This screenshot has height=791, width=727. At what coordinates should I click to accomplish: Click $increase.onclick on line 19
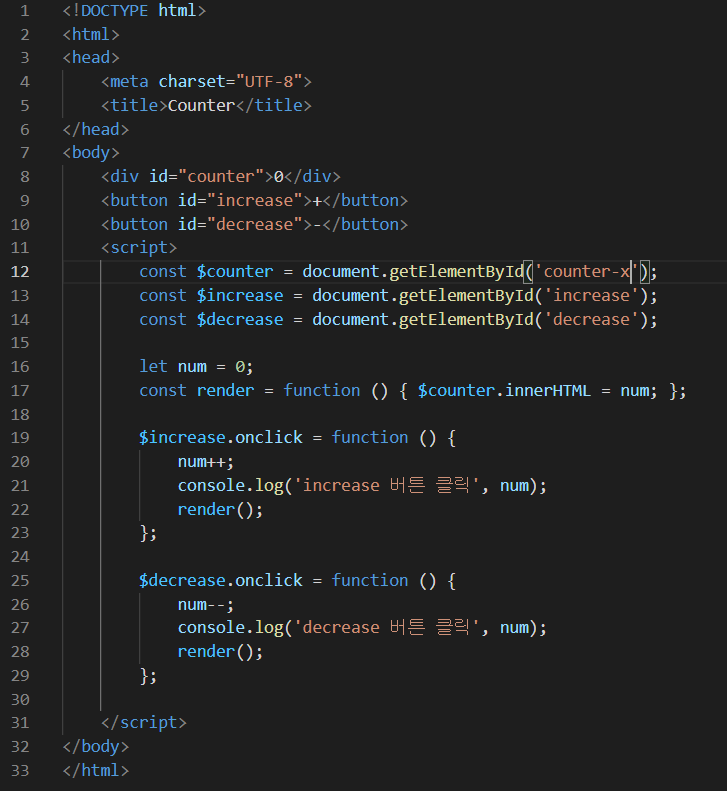[x=221, y=437]
